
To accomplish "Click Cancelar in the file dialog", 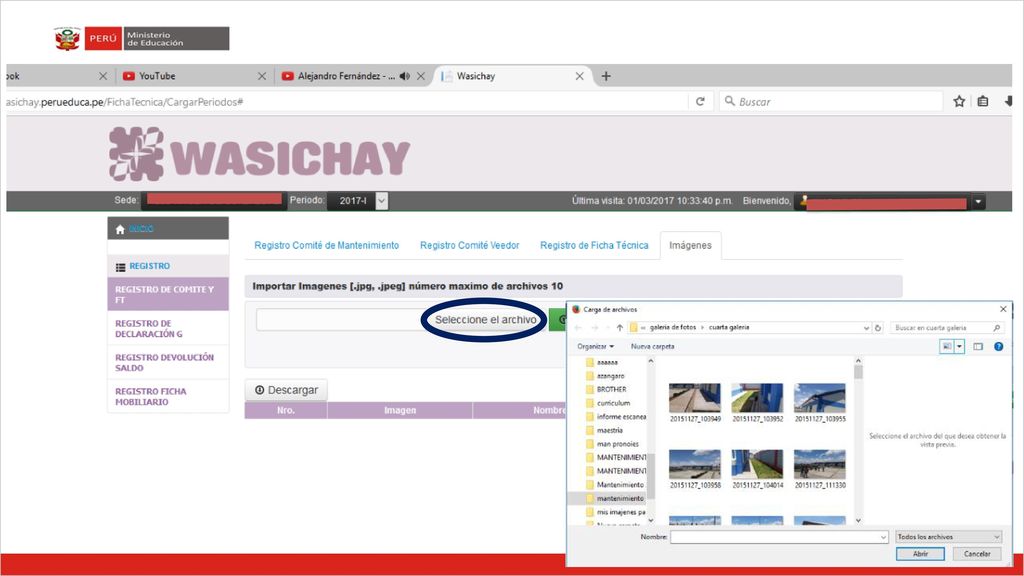I will [977, 554].
